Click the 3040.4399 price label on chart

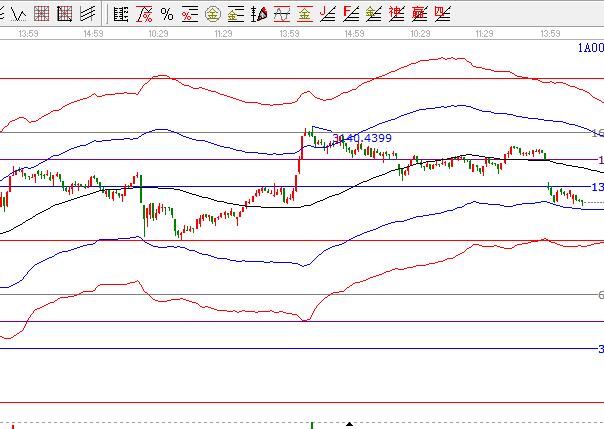(362, 138)
